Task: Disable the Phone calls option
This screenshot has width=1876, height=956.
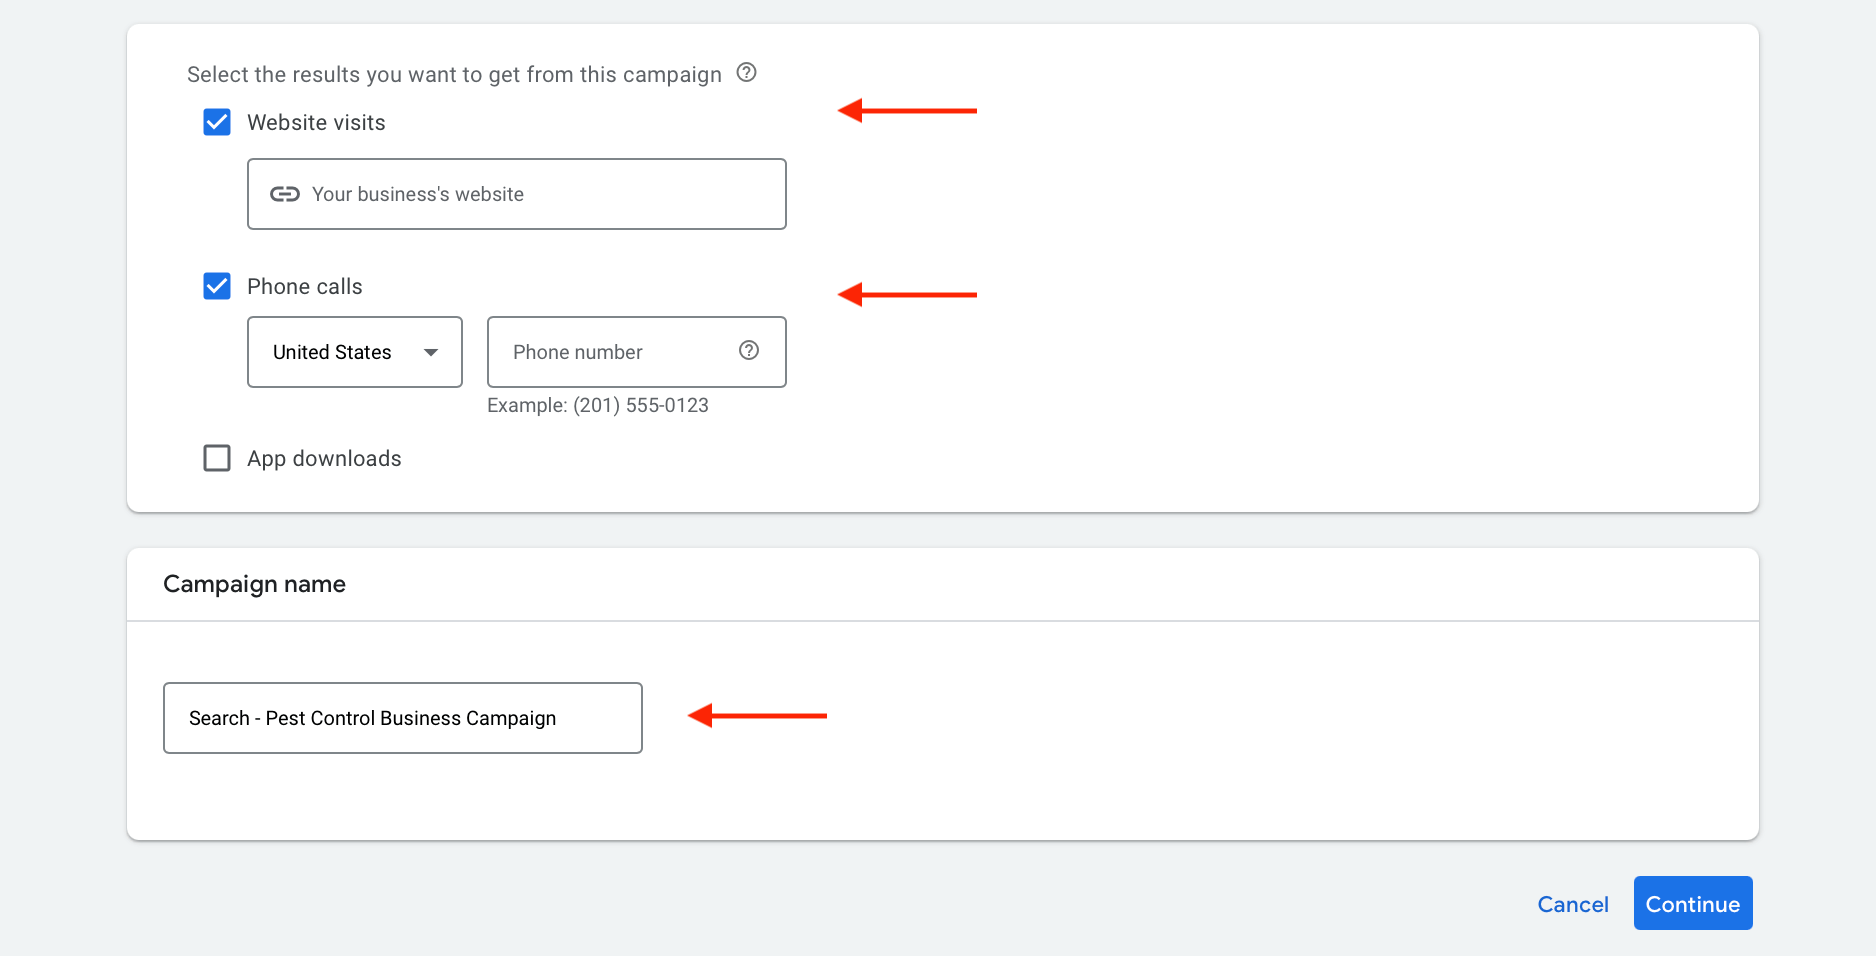Action: [216, 286]
